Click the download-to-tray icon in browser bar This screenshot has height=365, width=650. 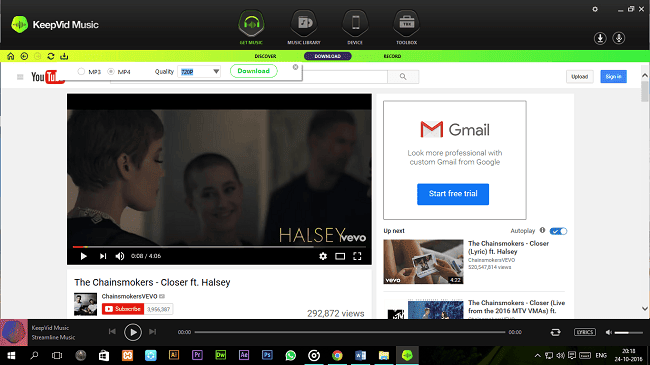[x=64, y=56]
